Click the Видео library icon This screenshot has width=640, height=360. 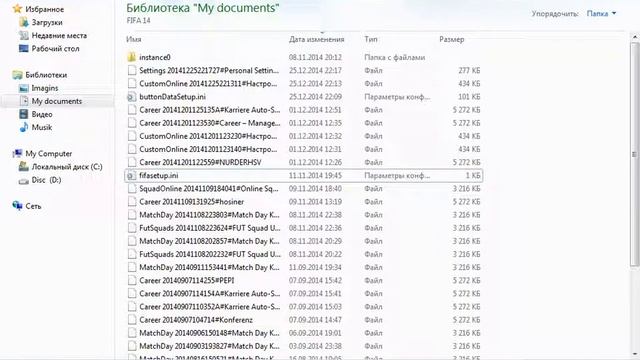(x=24, y=114)
